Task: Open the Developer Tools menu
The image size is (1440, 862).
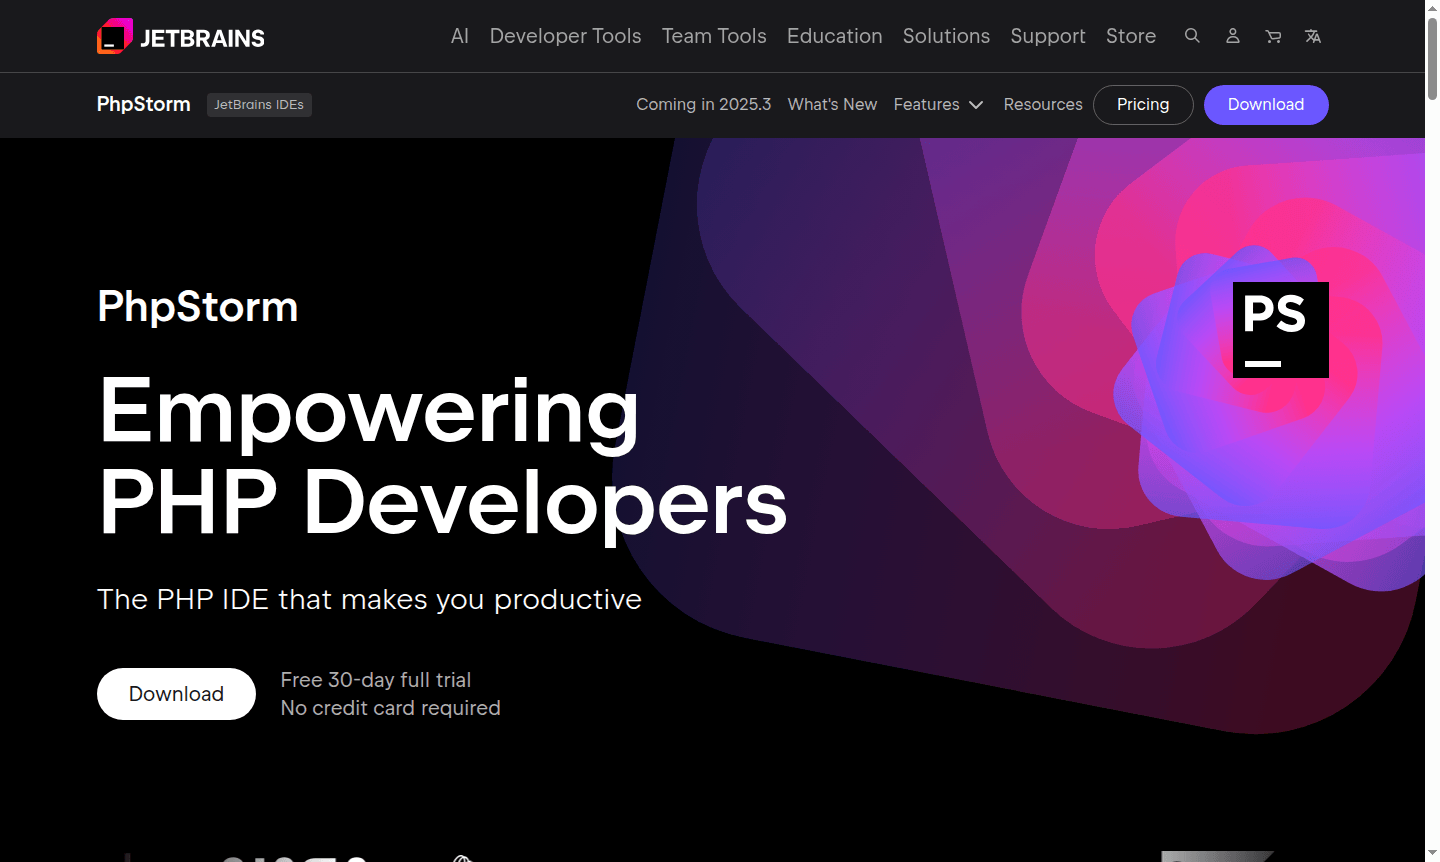Action: (x=565, y=36)
